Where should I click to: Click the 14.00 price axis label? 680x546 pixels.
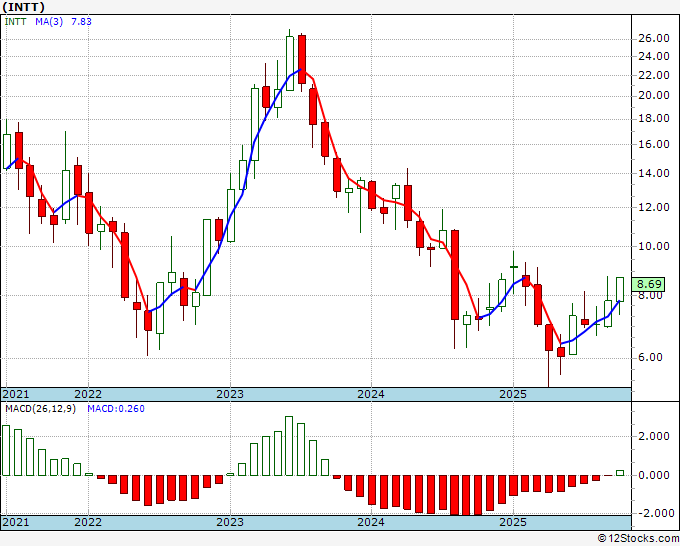click(654, 173)
